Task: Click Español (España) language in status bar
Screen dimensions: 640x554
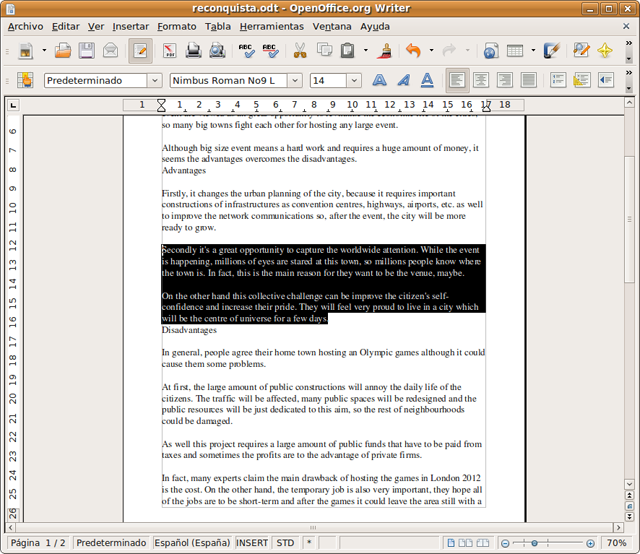Action: (192, 543)
